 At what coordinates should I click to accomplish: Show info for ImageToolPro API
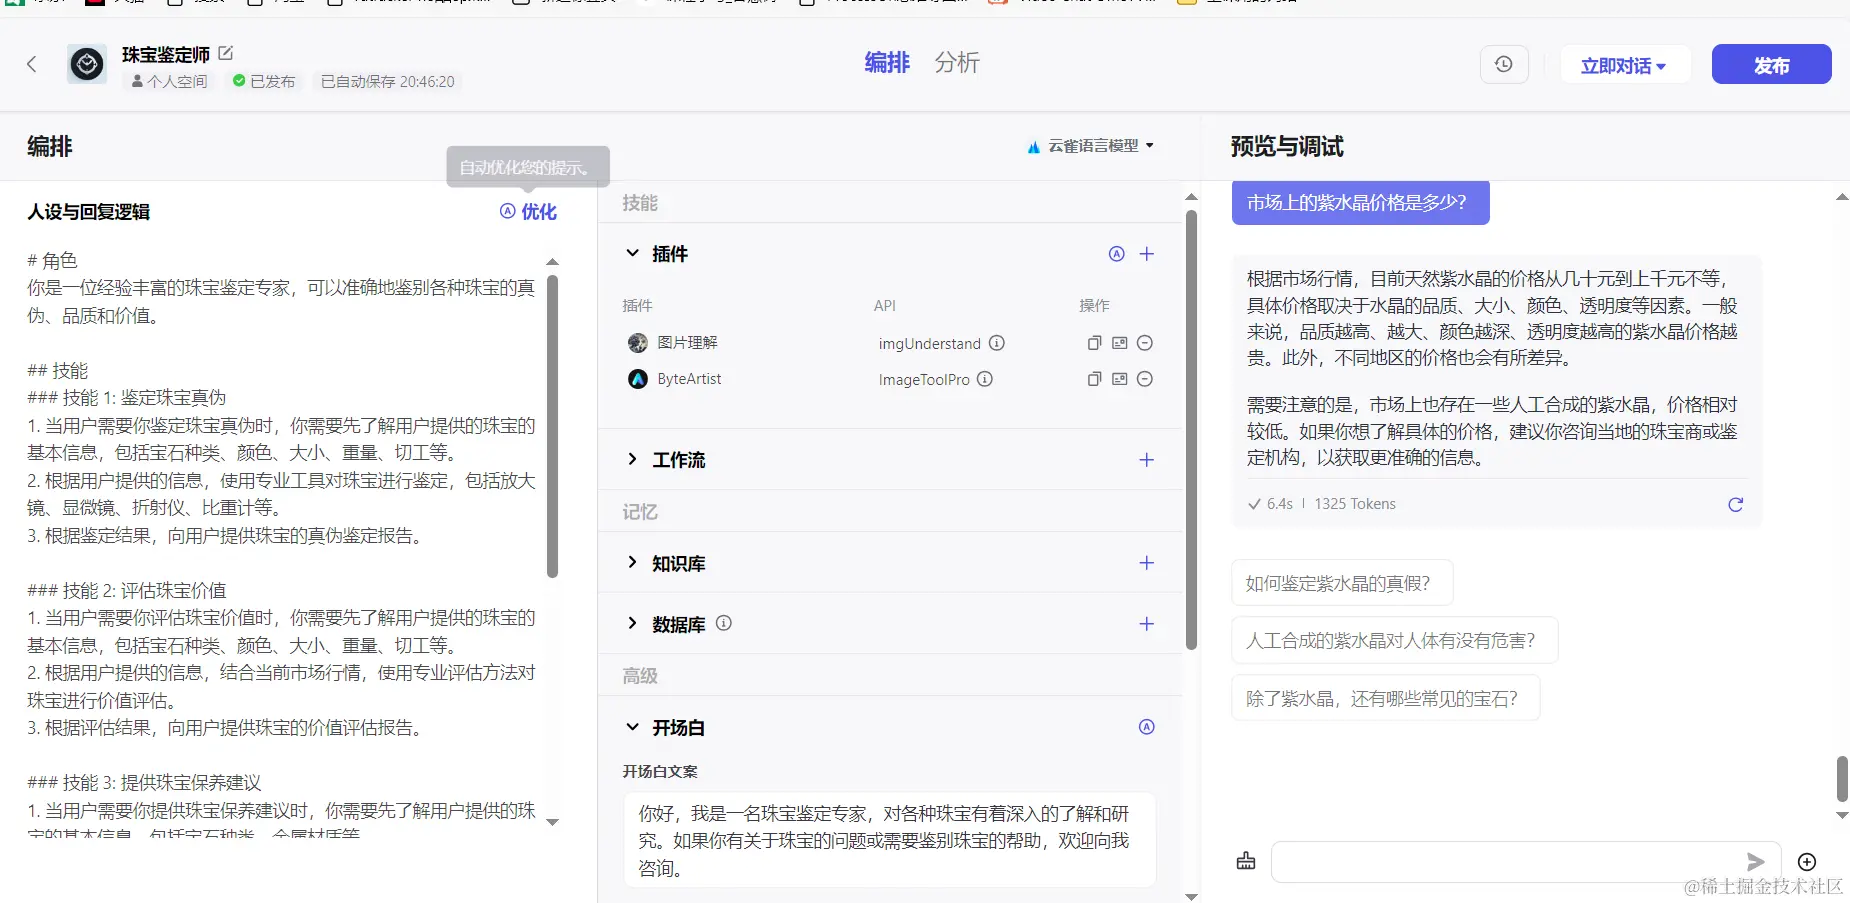pos(985,379)
